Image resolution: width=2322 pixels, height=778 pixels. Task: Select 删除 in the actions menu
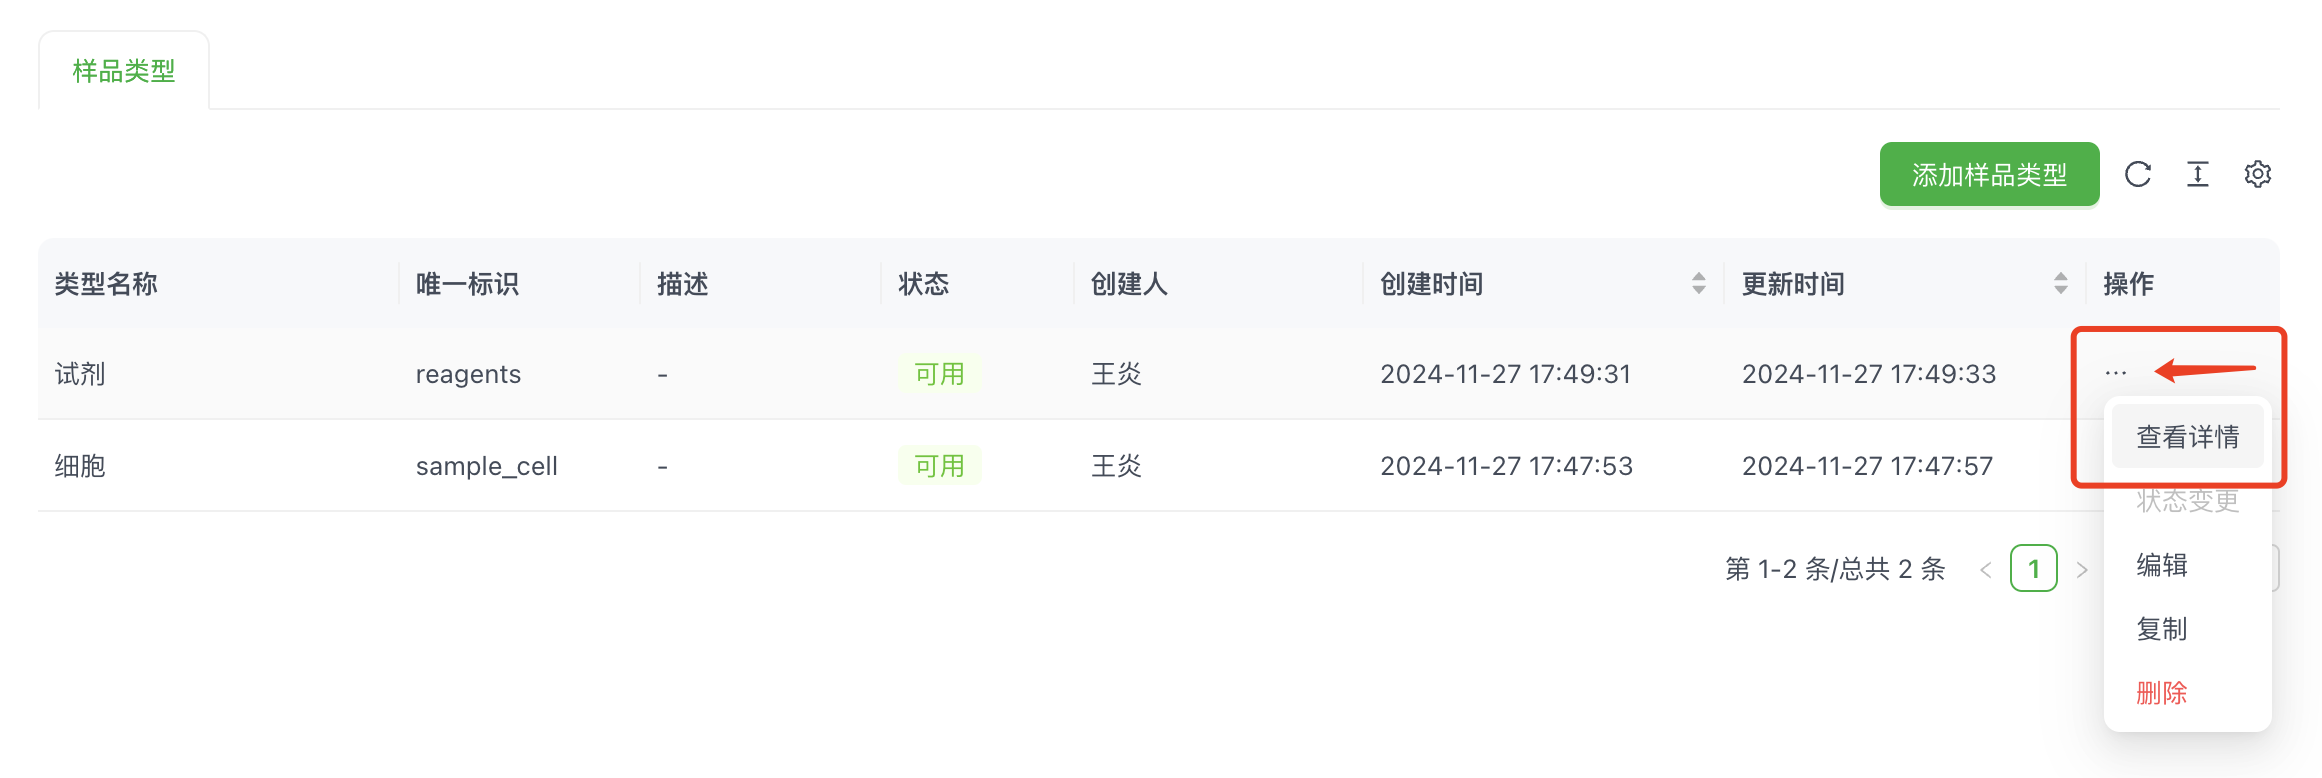tap(2162, 693)
